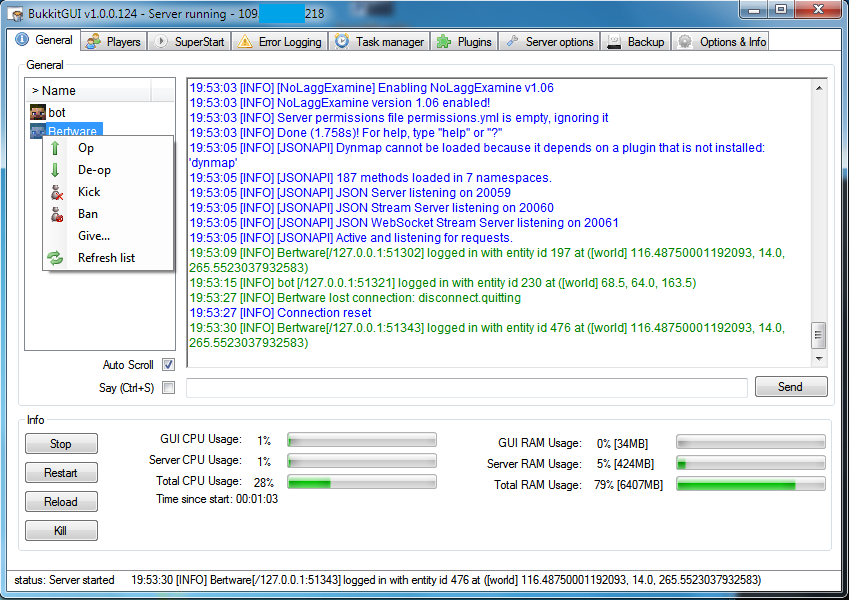Click the green up arrow Op icon
Image resolution: width=849 pixels, height=600 pixels.
55,148
